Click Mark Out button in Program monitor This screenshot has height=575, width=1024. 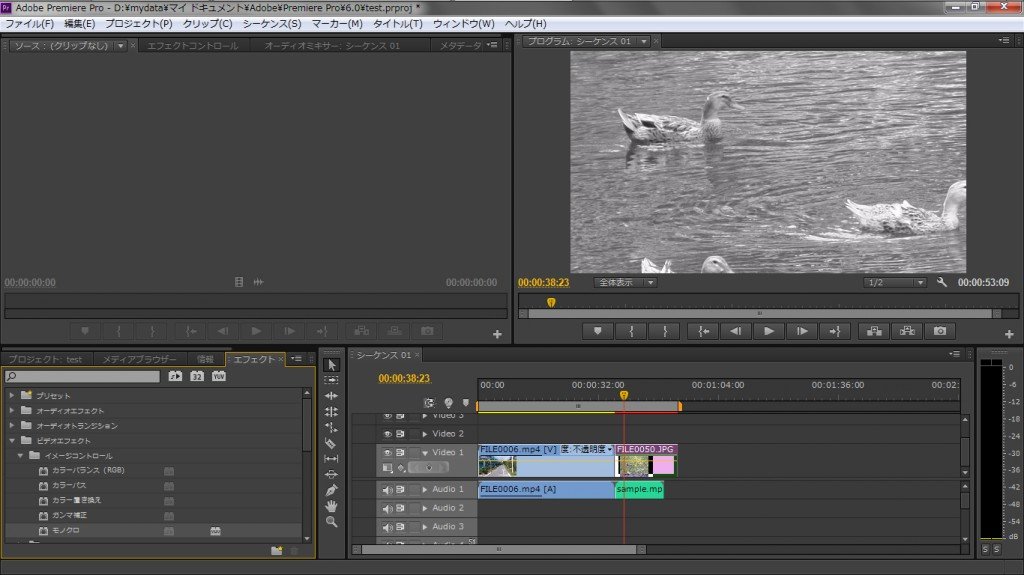tap(665, 331)
